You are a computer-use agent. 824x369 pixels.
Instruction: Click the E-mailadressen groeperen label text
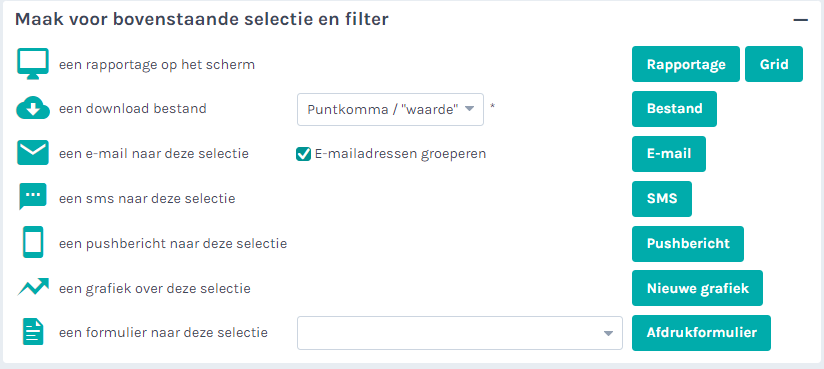[400, 154]
